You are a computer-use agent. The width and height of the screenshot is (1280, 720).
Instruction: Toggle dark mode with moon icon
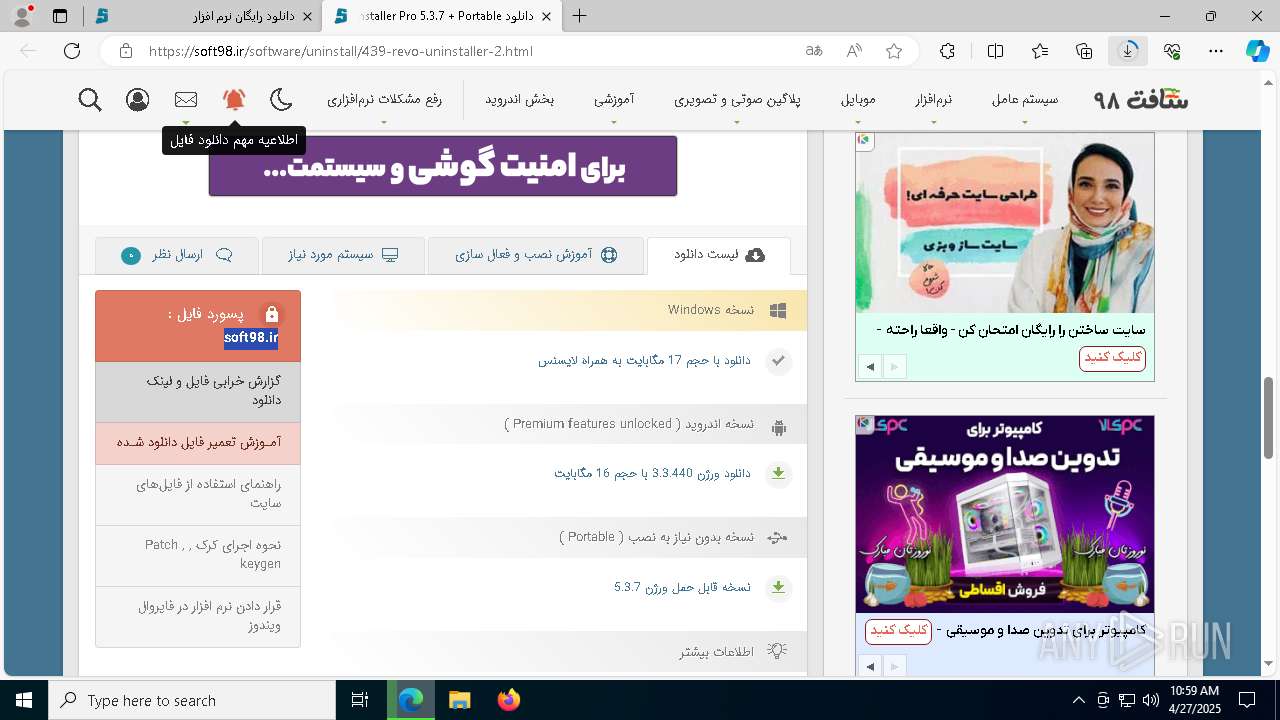click(x=282, y=99)
